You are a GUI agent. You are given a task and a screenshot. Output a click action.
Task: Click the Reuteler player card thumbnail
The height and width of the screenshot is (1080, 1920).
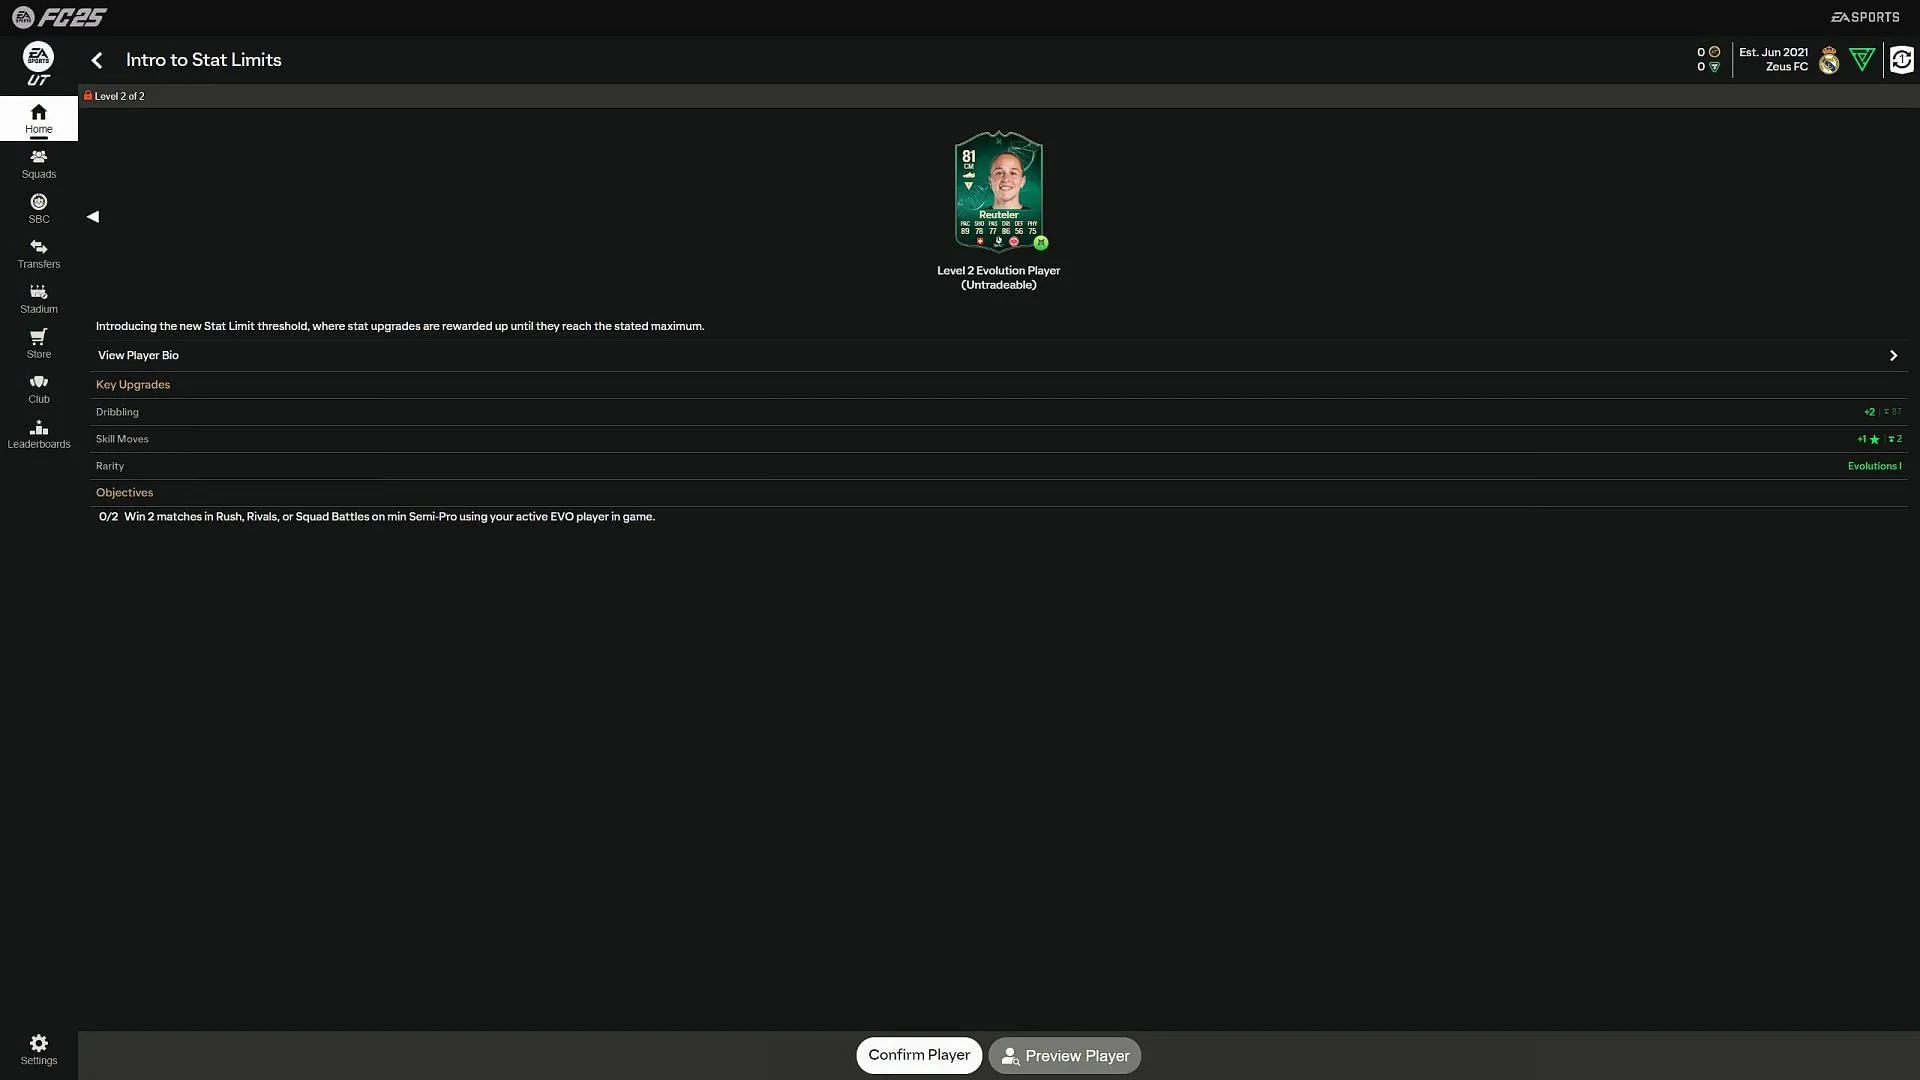pos(998,191)
